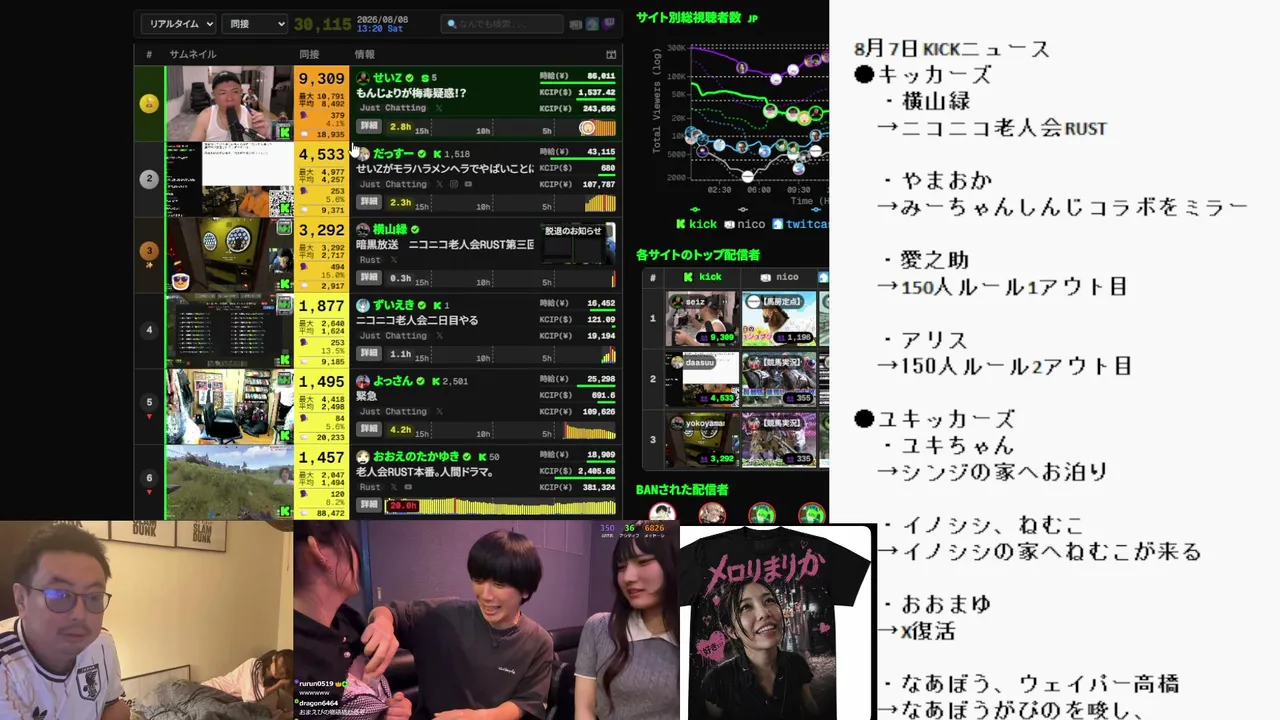The image size is (1280, 720).
Task: Click the 情報 column header
Action: click(365, 54)
